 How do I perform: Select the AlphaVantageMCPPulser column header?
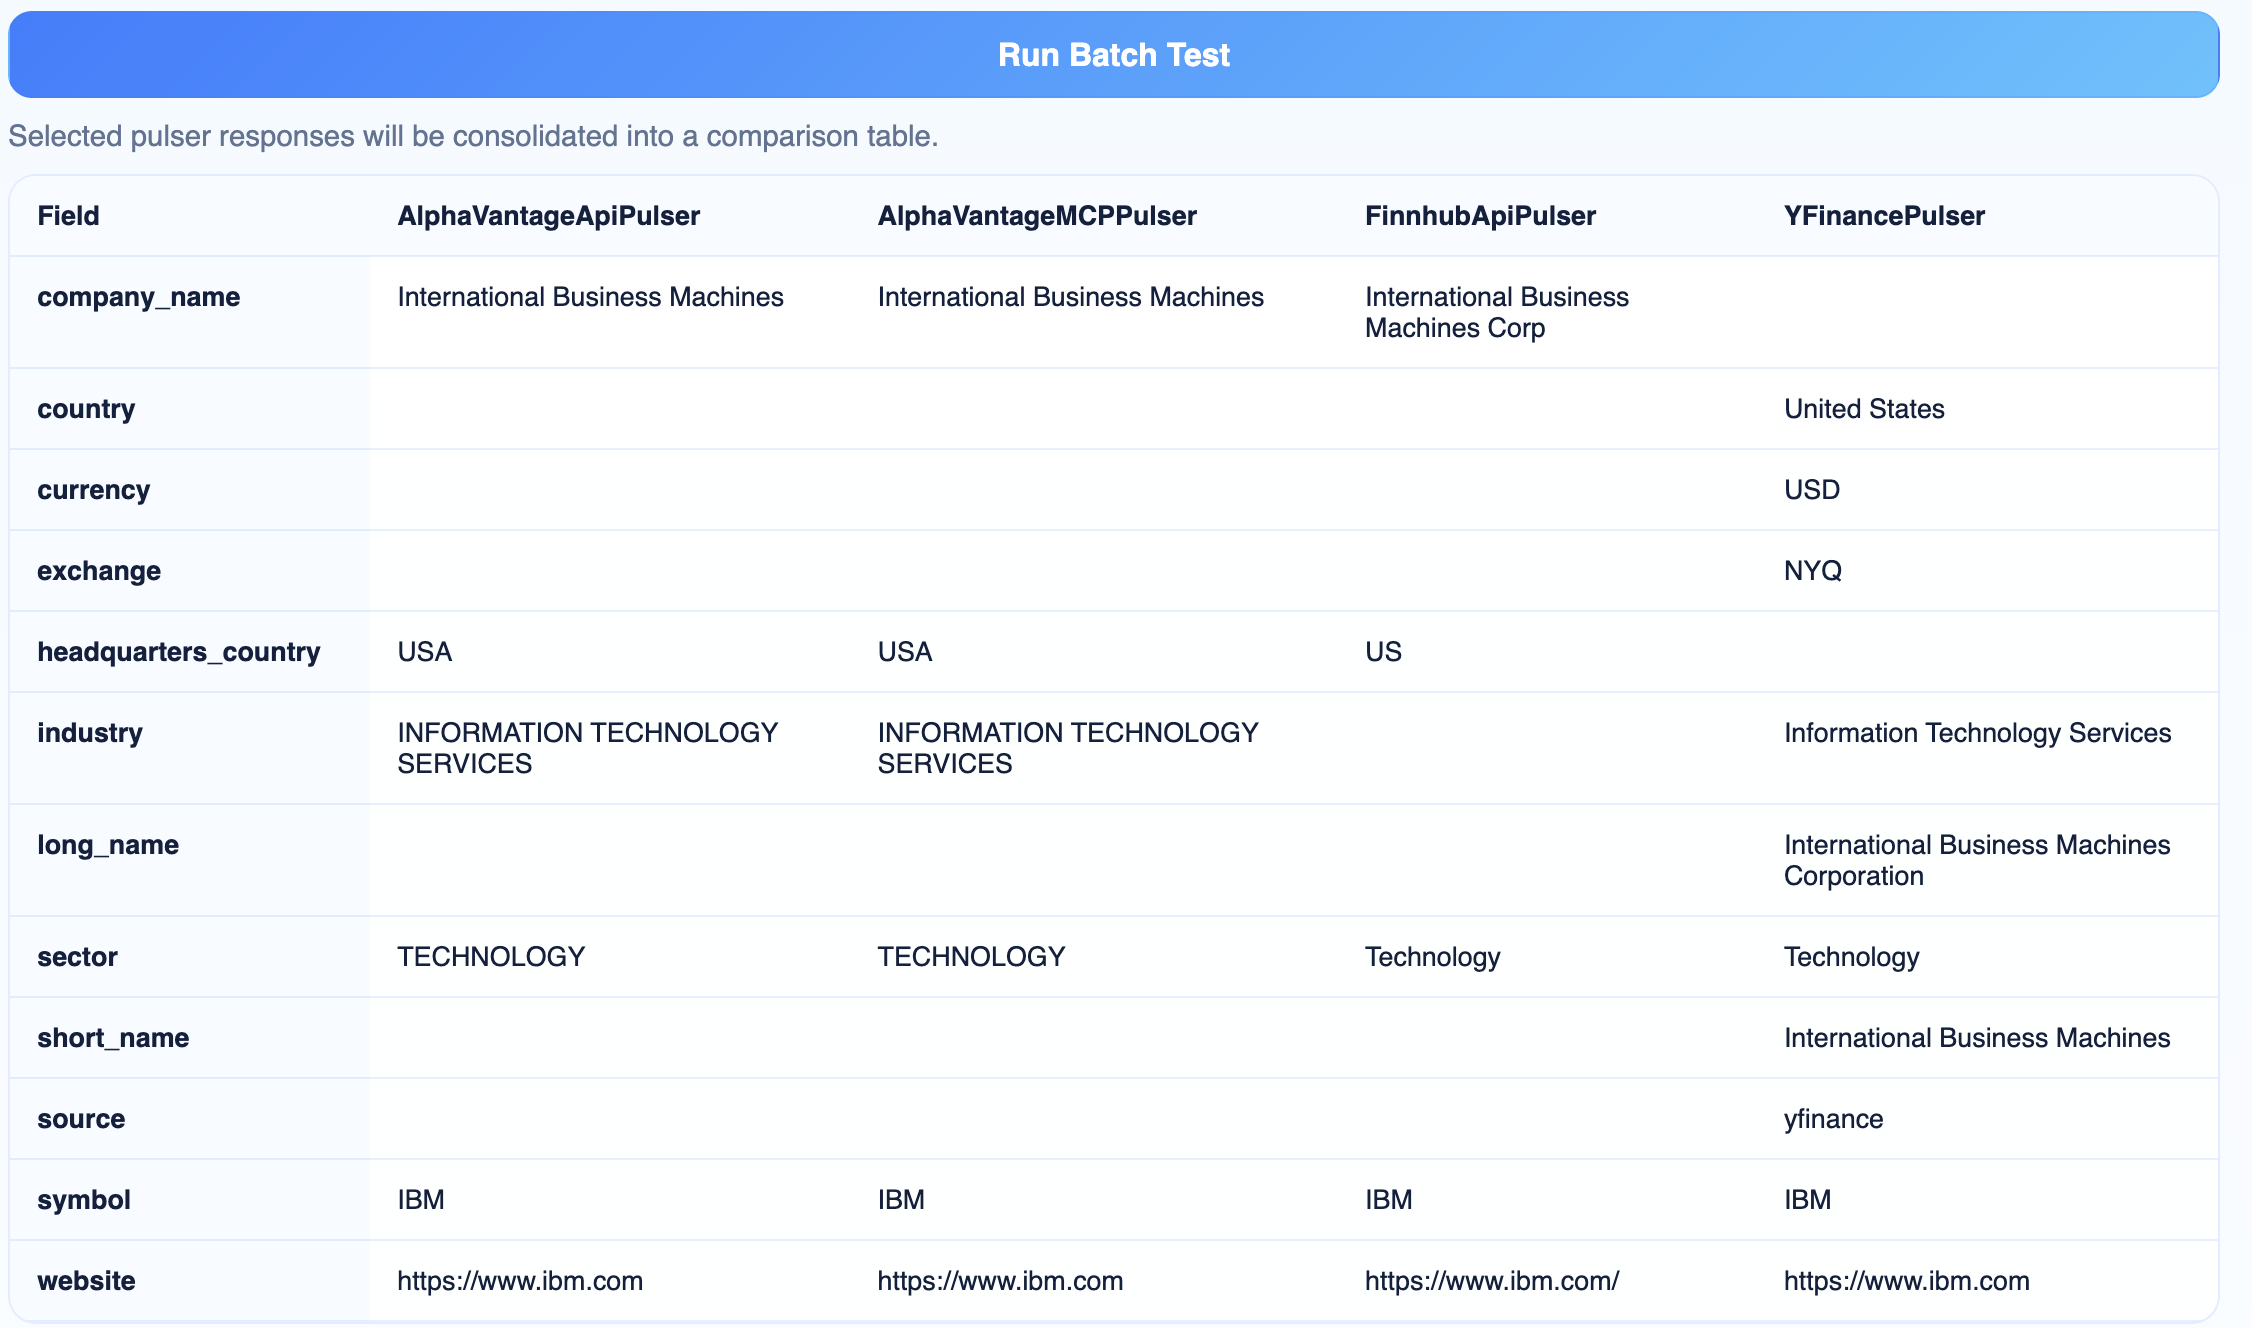[x=1036, y=216]
